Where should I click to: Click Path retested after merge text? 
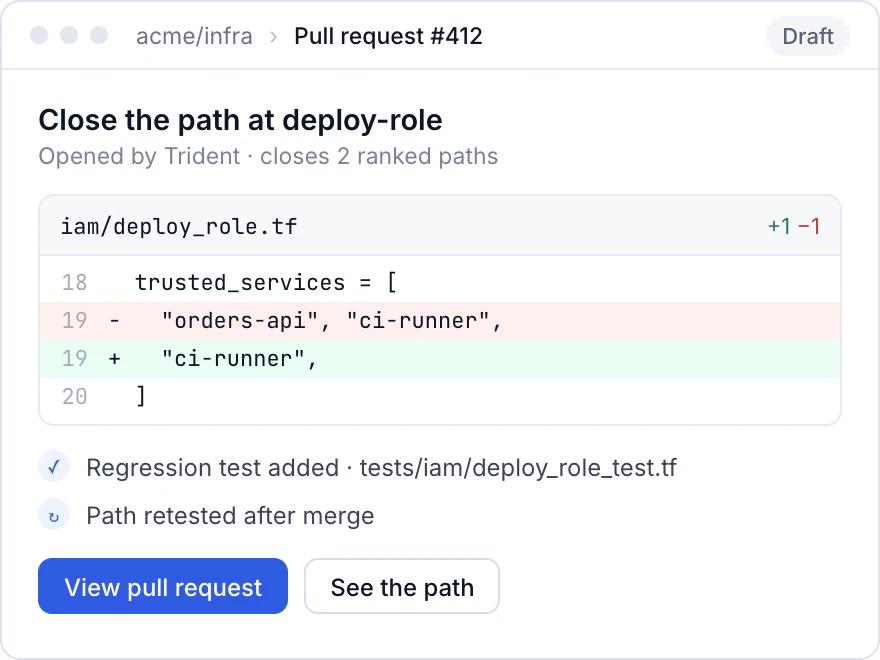230,516
